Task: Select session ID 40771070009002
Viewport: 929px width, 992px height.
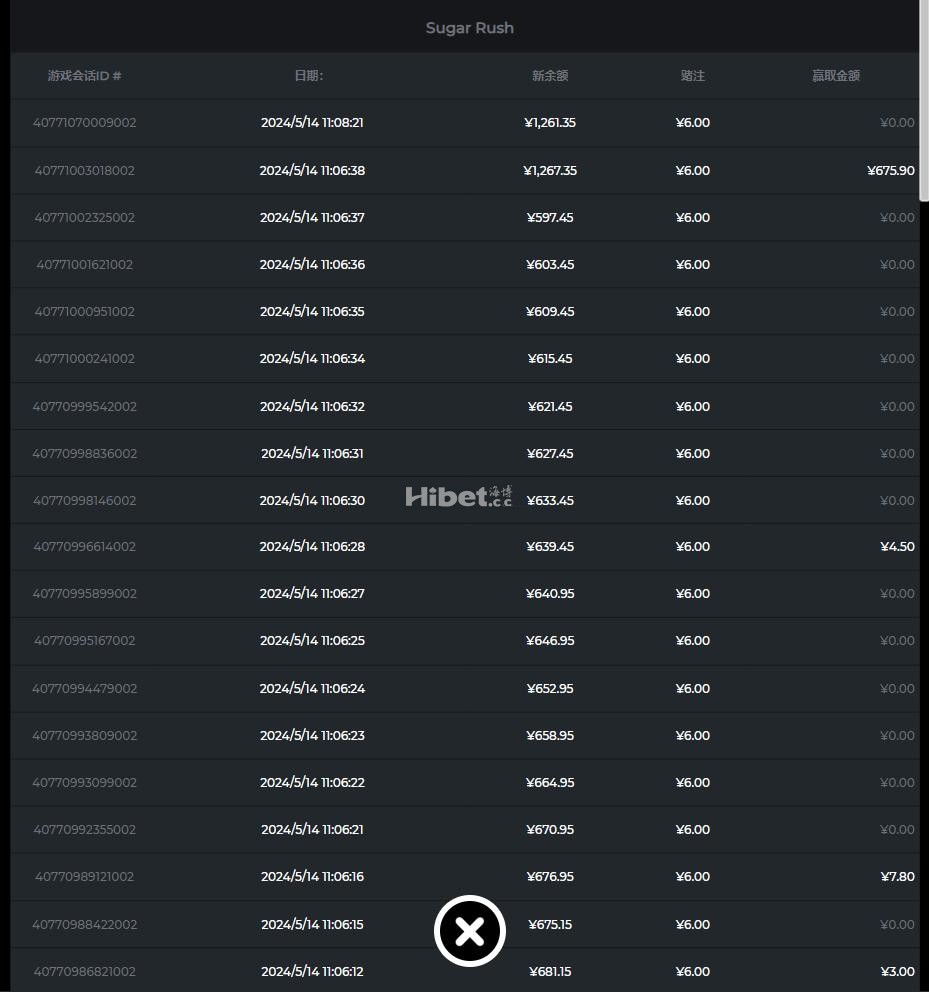Action: tap(85, 123)
